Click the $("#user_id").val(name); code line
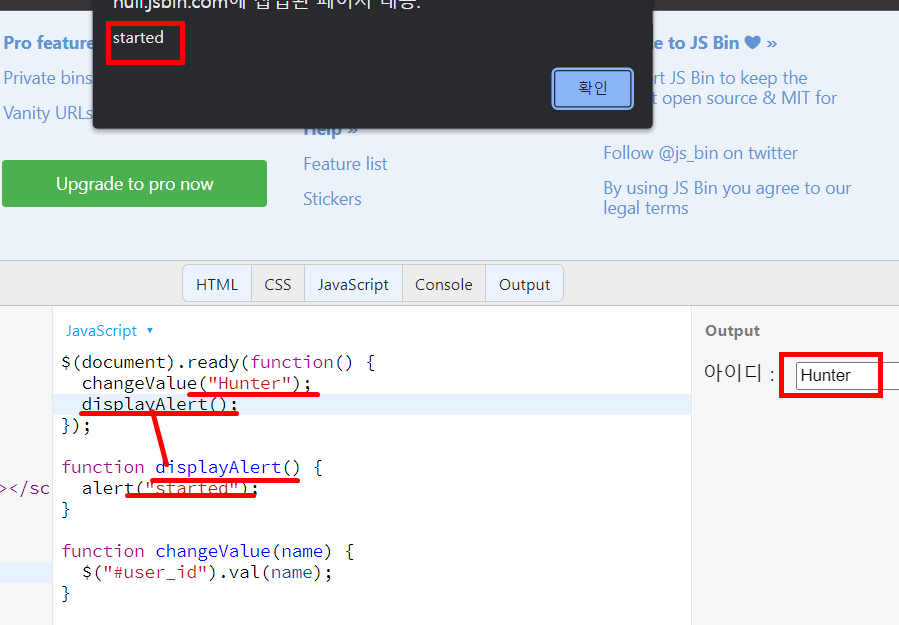The height and width of the screenshot is (625, 899). point(206,572)
